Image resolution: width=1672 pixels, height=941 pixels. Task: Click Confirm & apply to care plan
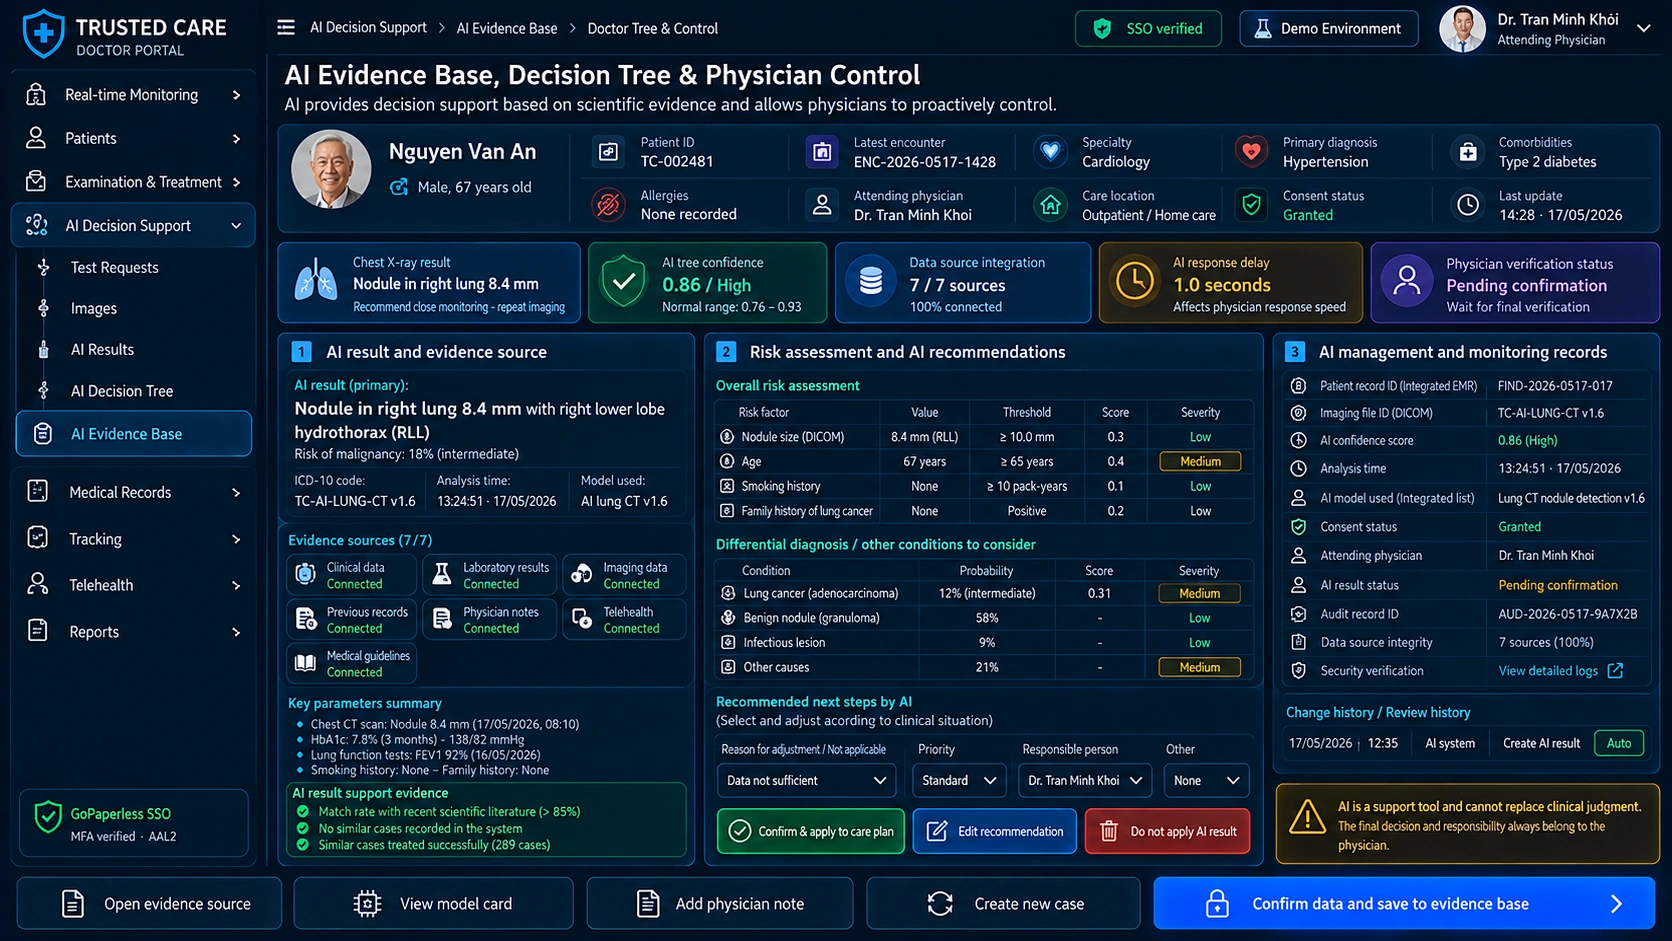[811, 831]
